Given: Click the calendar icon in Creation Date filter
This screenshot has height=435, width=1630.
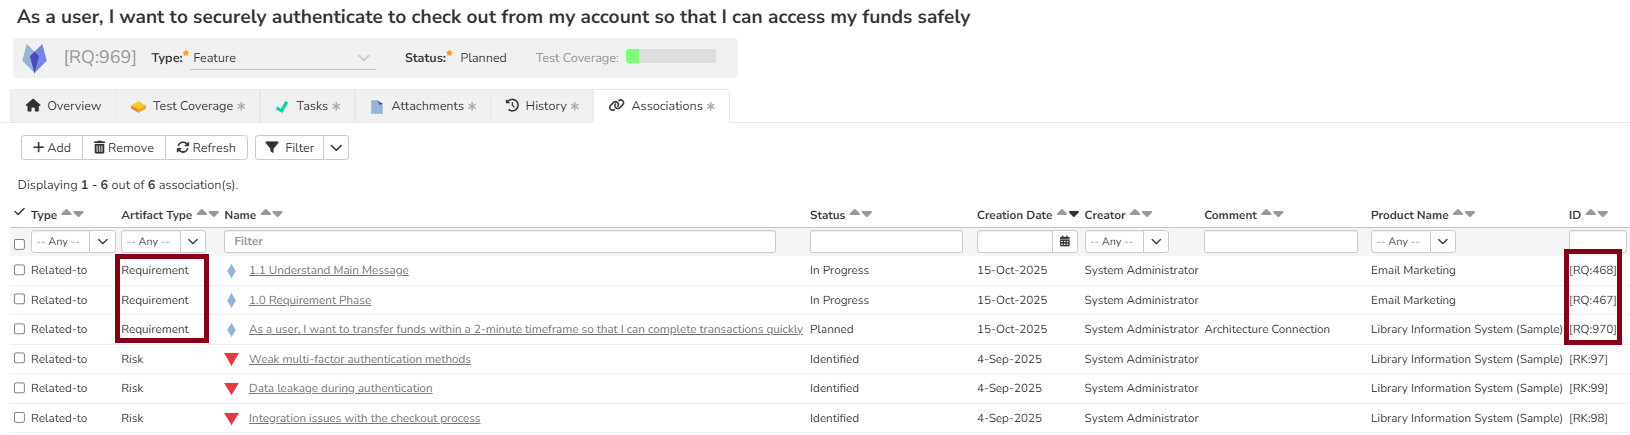Looking at the screenshot, I should point(1065,242).
